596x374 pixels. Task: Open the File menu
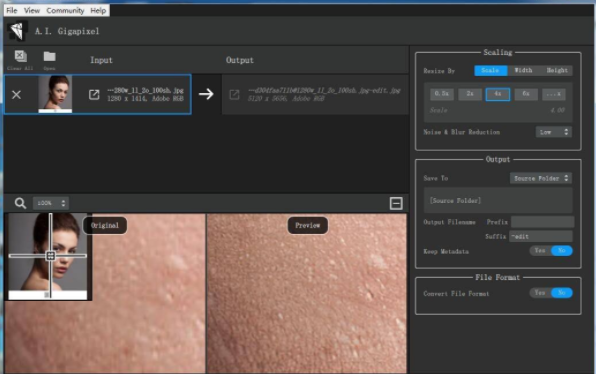(12, 11)
